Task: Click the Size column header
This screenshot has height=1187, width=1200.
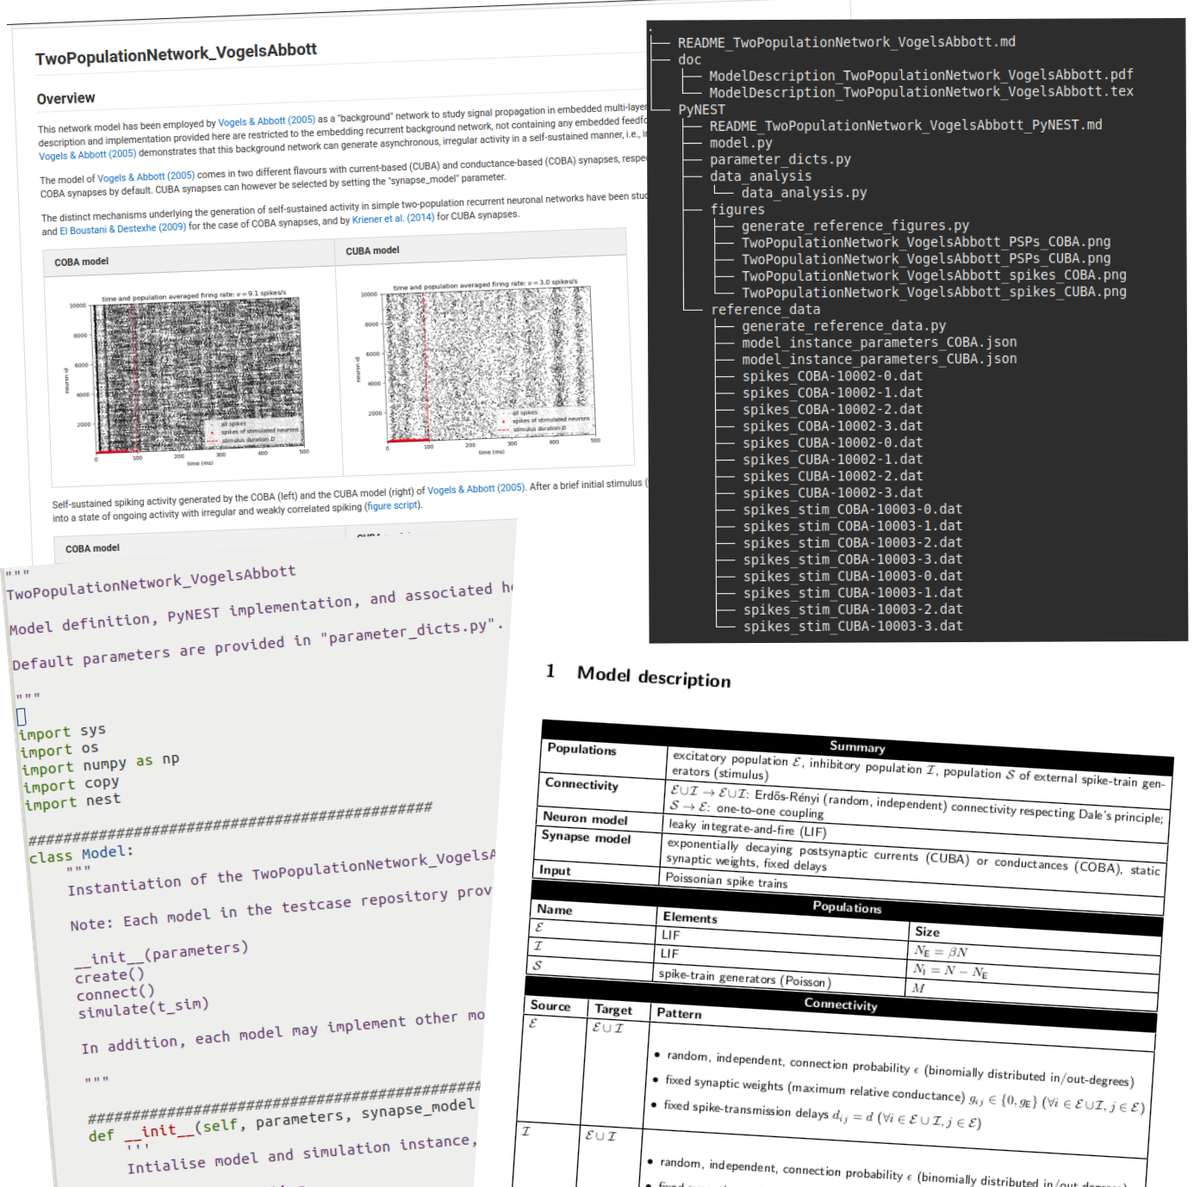Action: 927,931
